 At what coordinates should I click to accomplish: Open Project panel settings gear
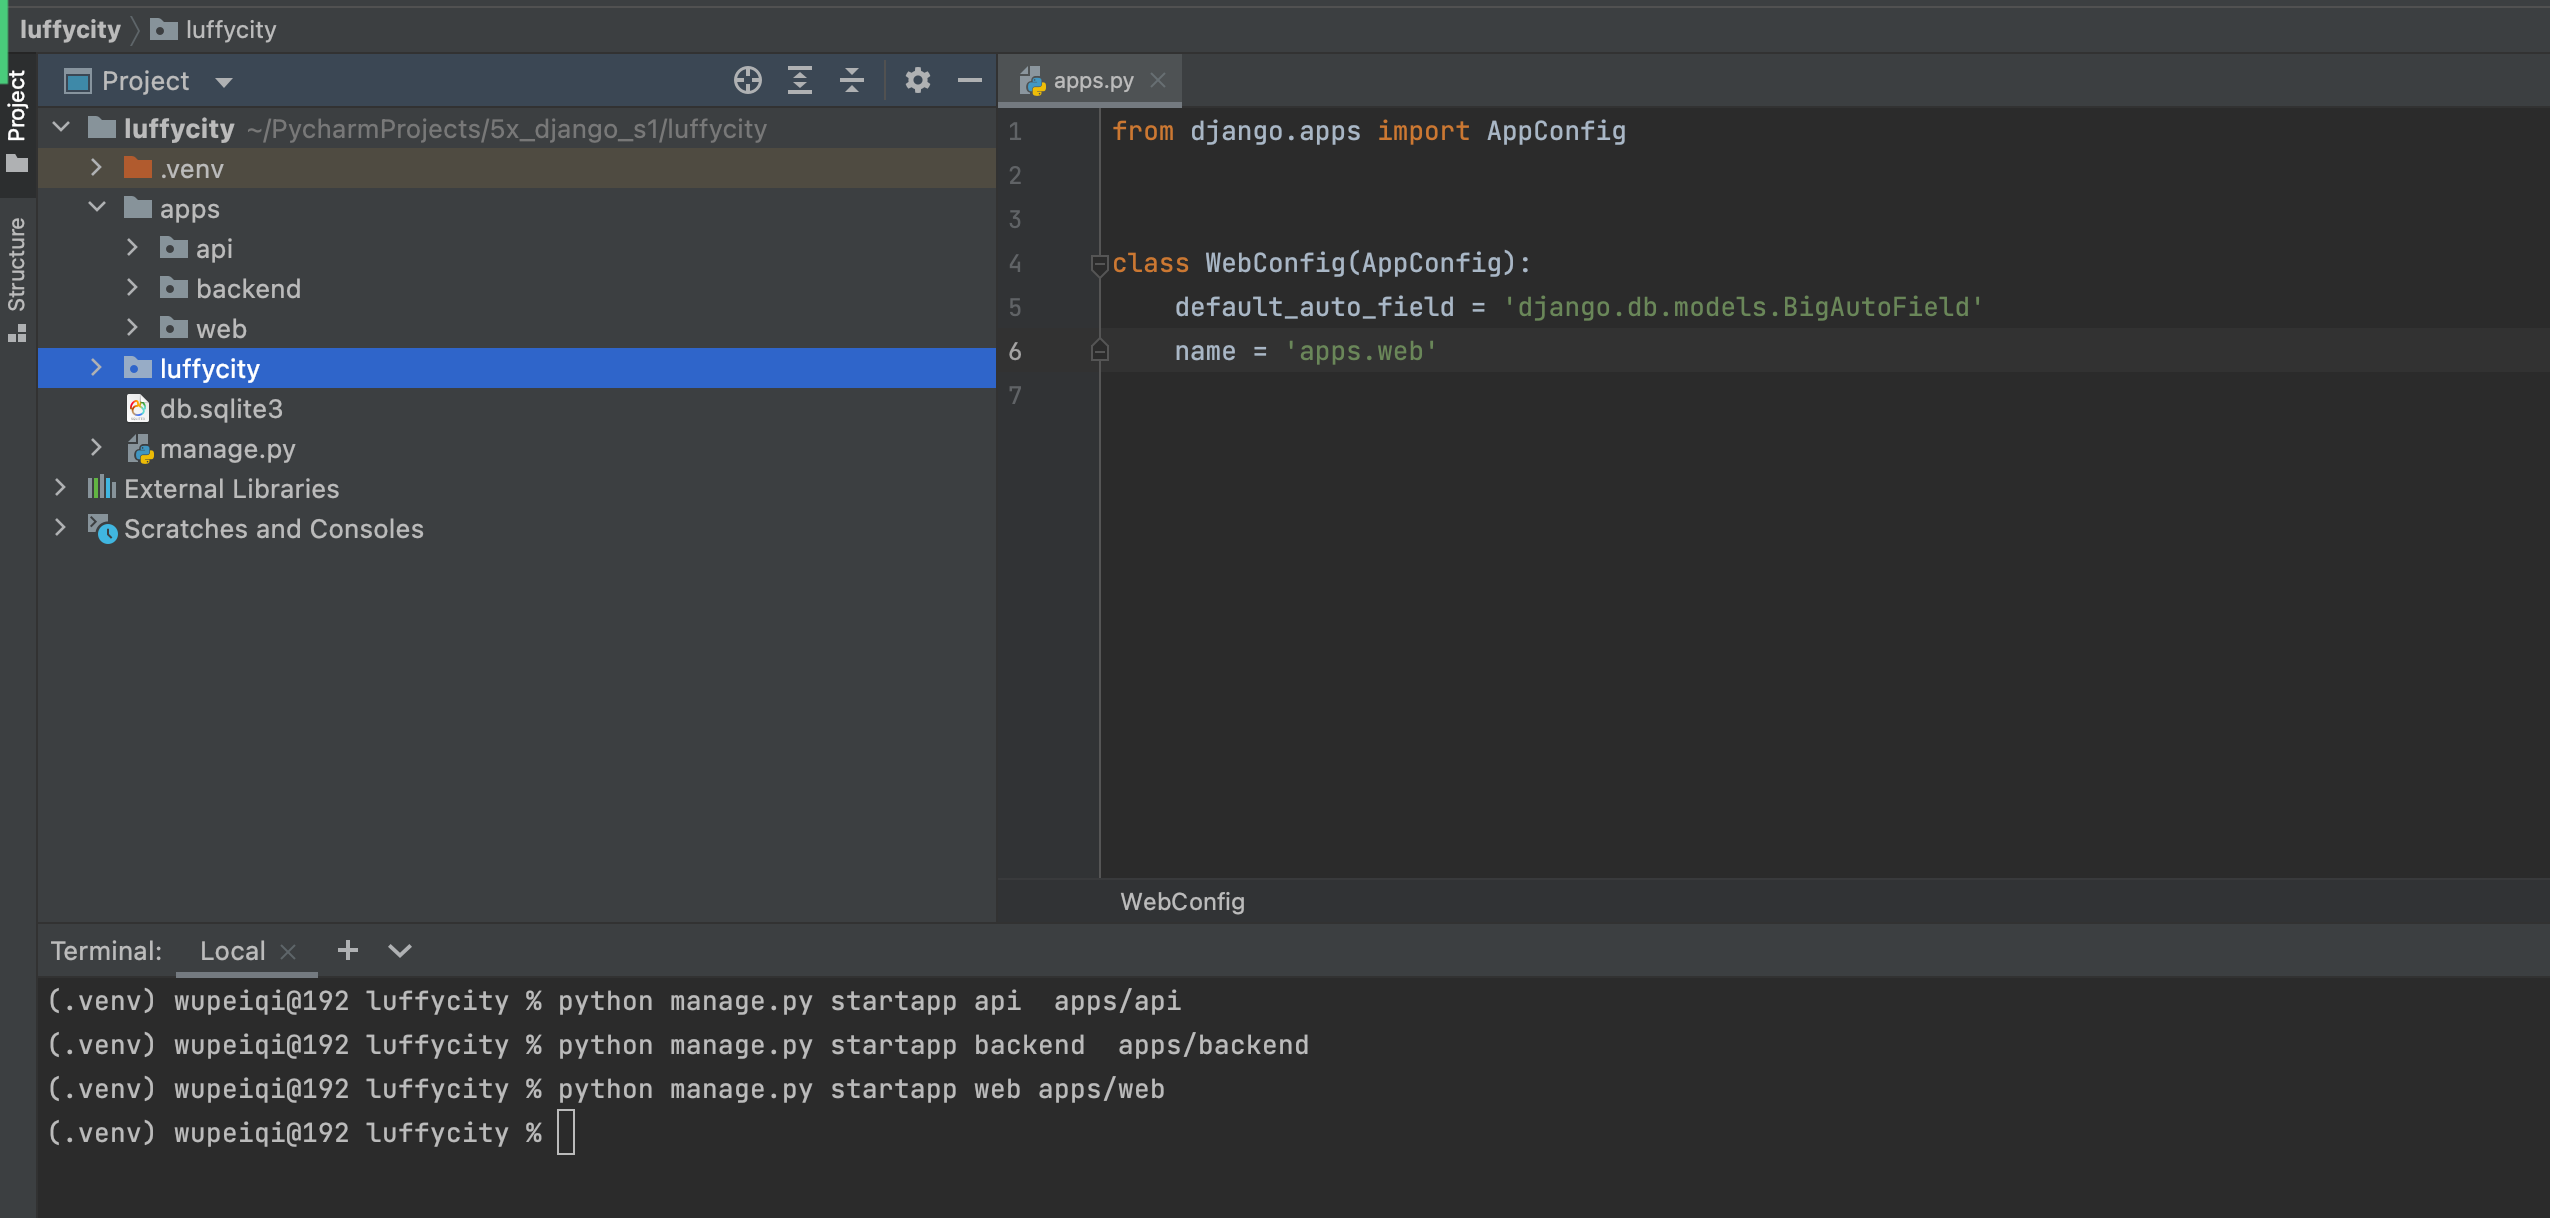point(917,80)
